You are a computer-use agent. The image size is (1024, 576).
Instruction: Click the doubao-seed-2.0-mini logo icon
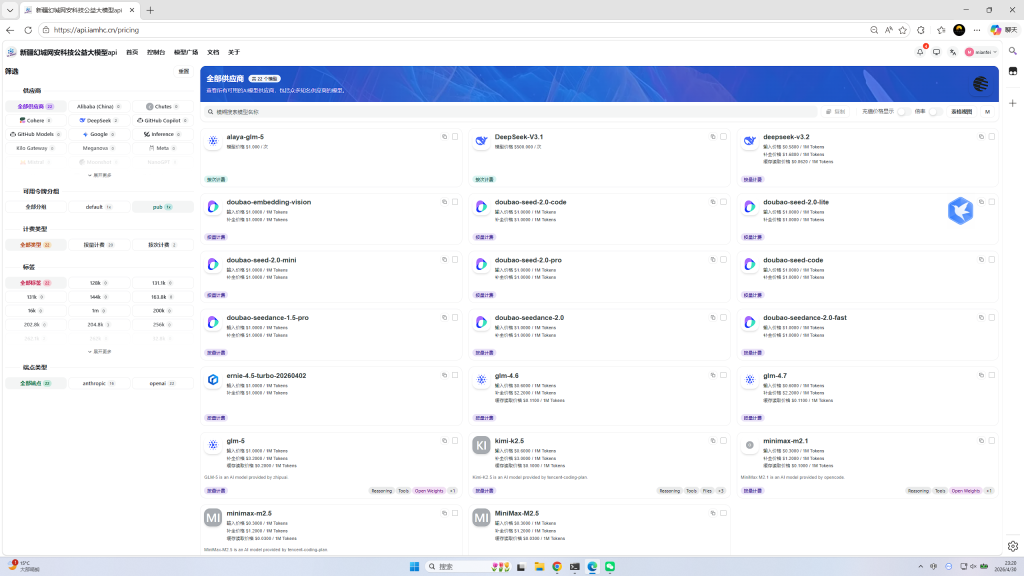coord(213,264)
